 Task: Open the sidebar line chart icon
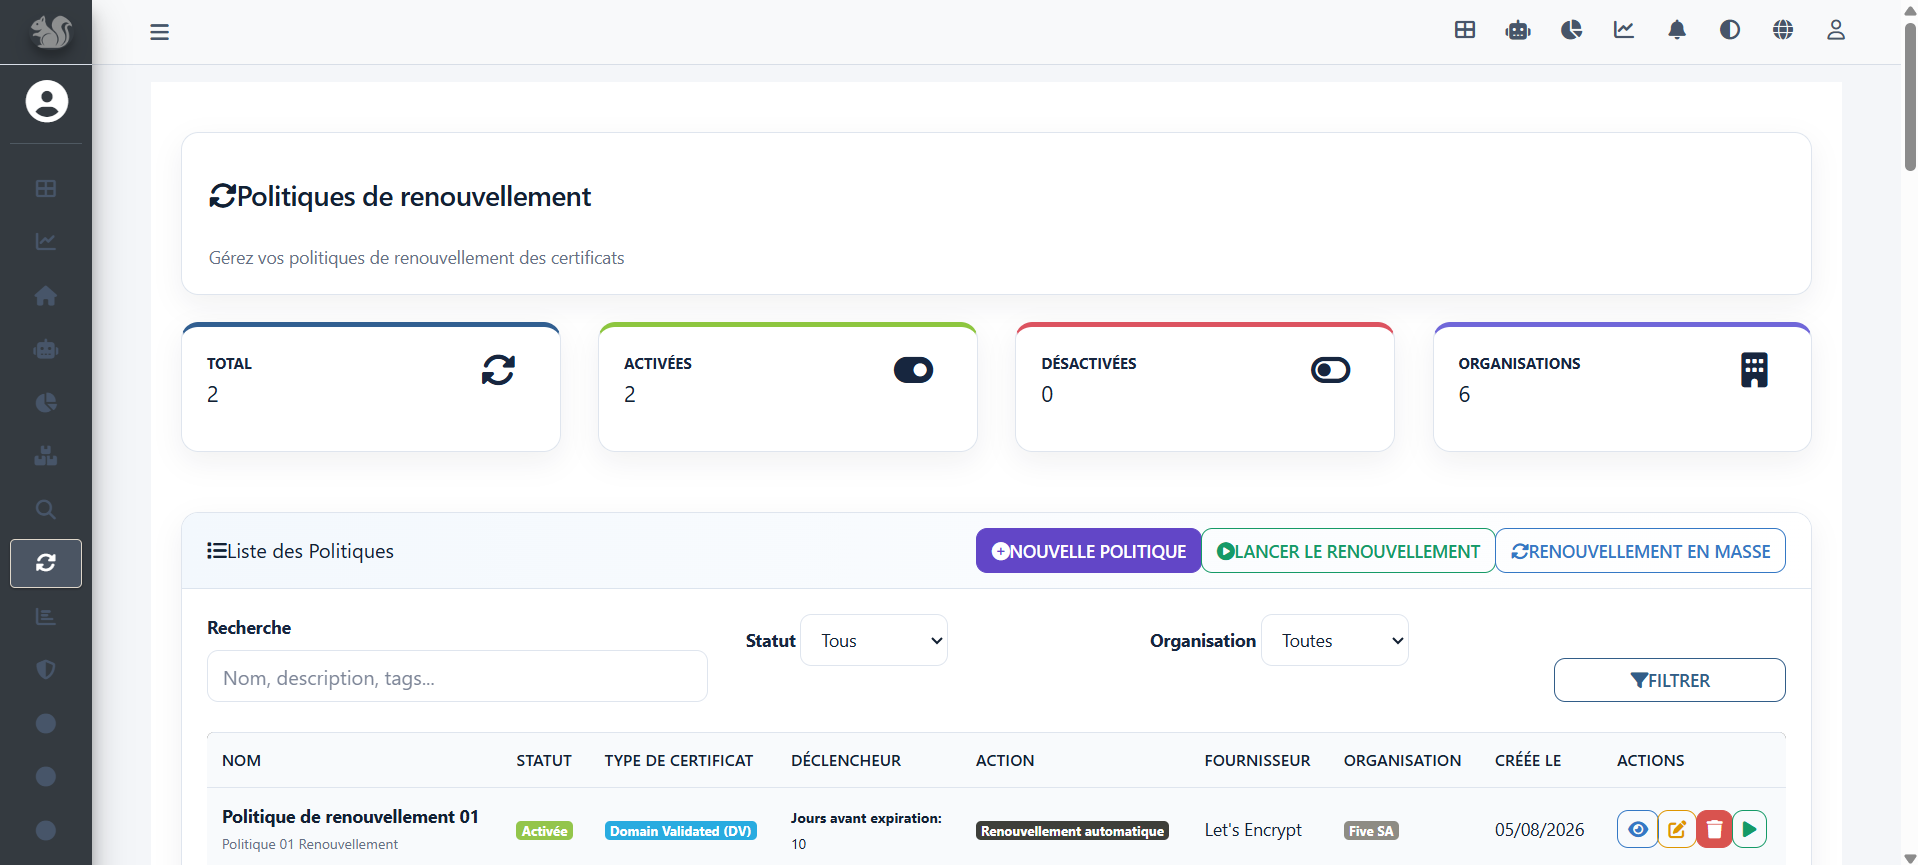[46, 242]
